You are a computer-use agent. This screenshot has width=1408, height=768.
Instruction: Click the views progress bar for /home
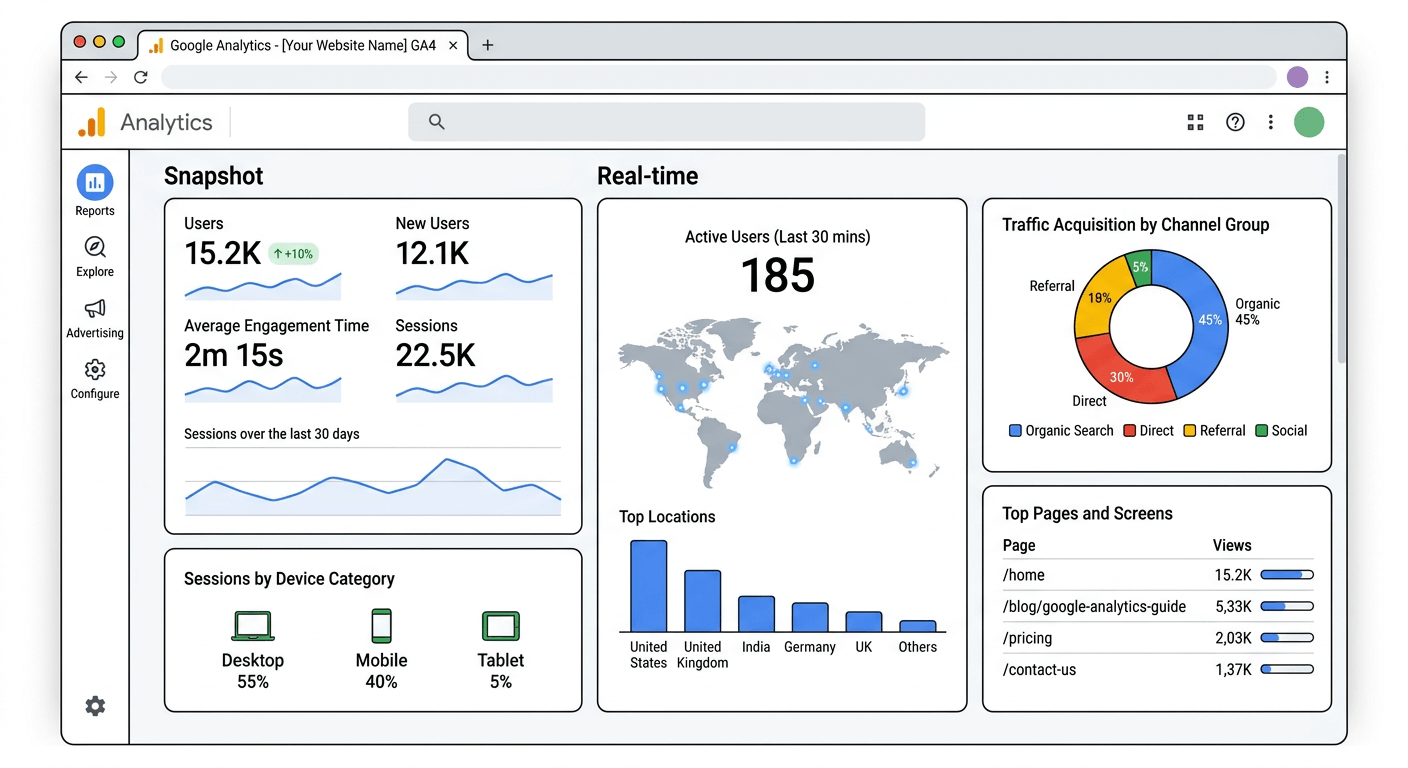click(x=1287, y=574)
